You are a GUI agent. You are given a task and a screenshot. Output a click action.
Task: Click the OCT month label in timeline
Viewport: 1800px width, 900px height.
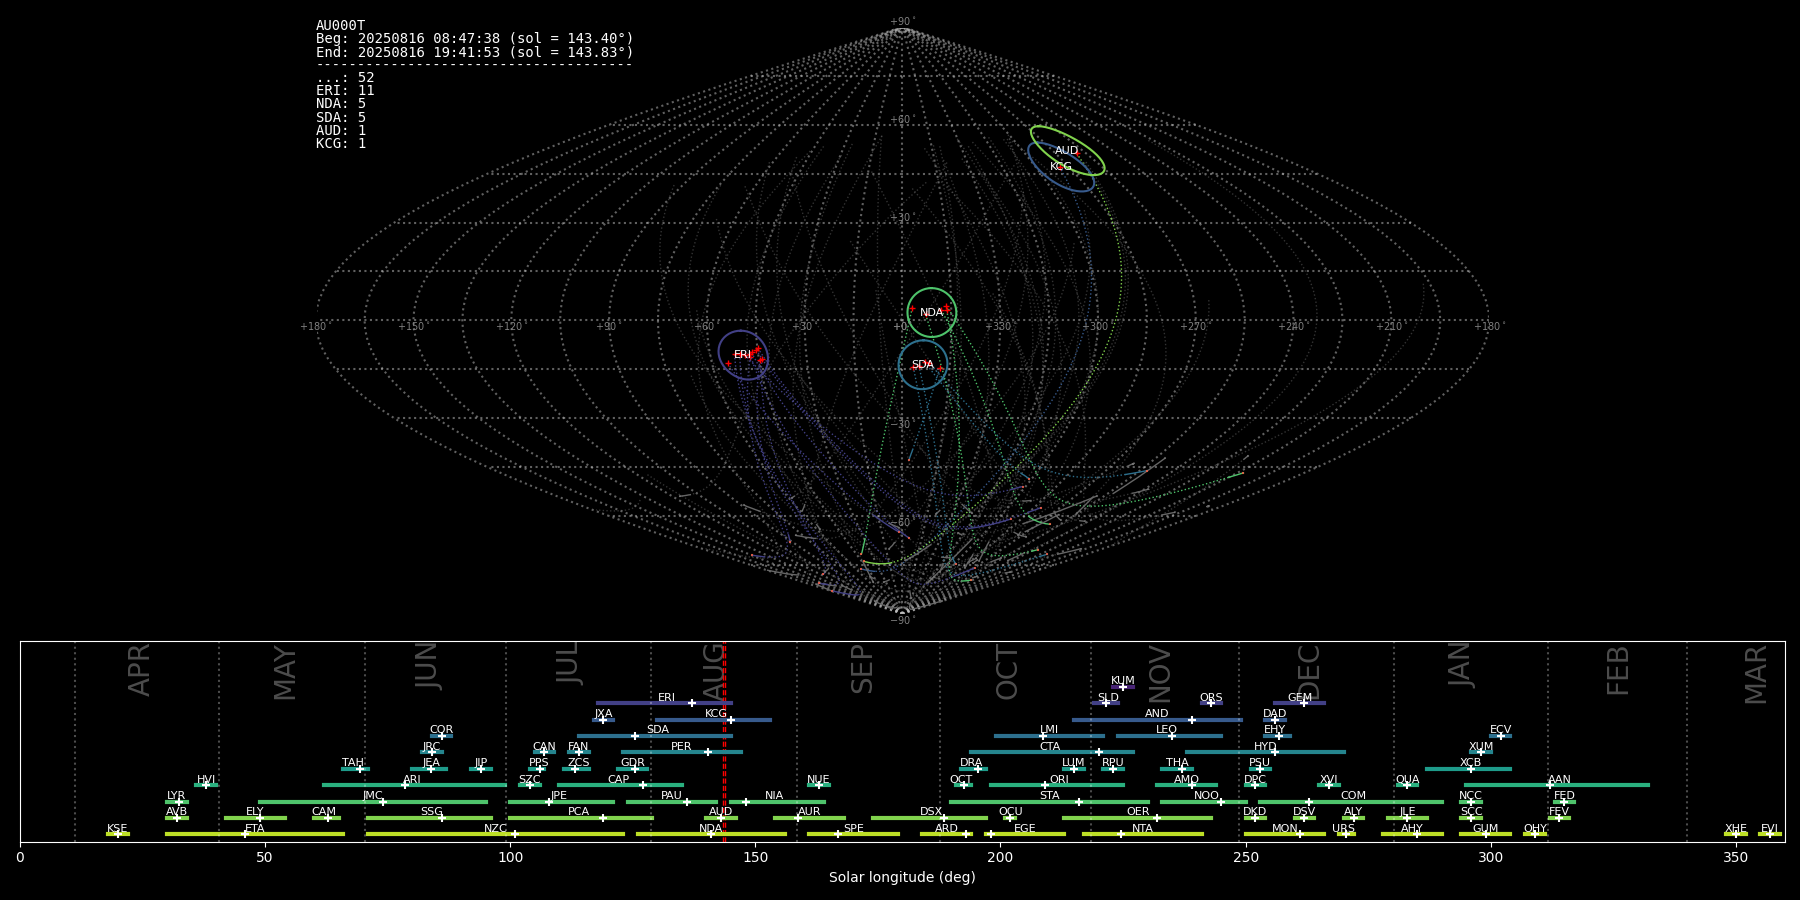pyautogui.click(x=1007, y=673)
